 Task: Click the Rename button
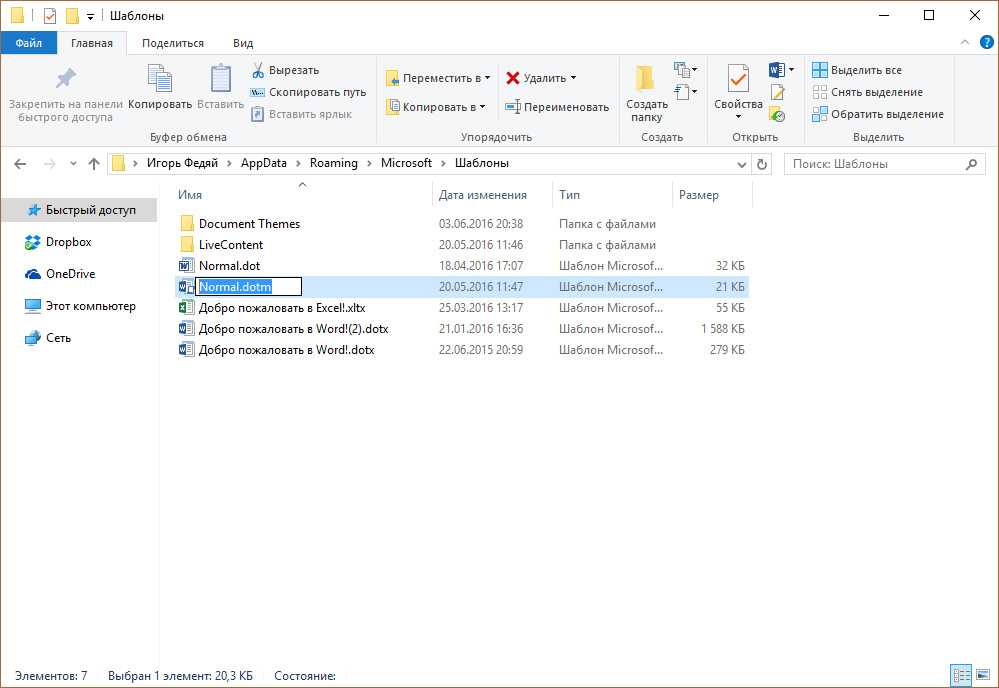tap(557, 107)
